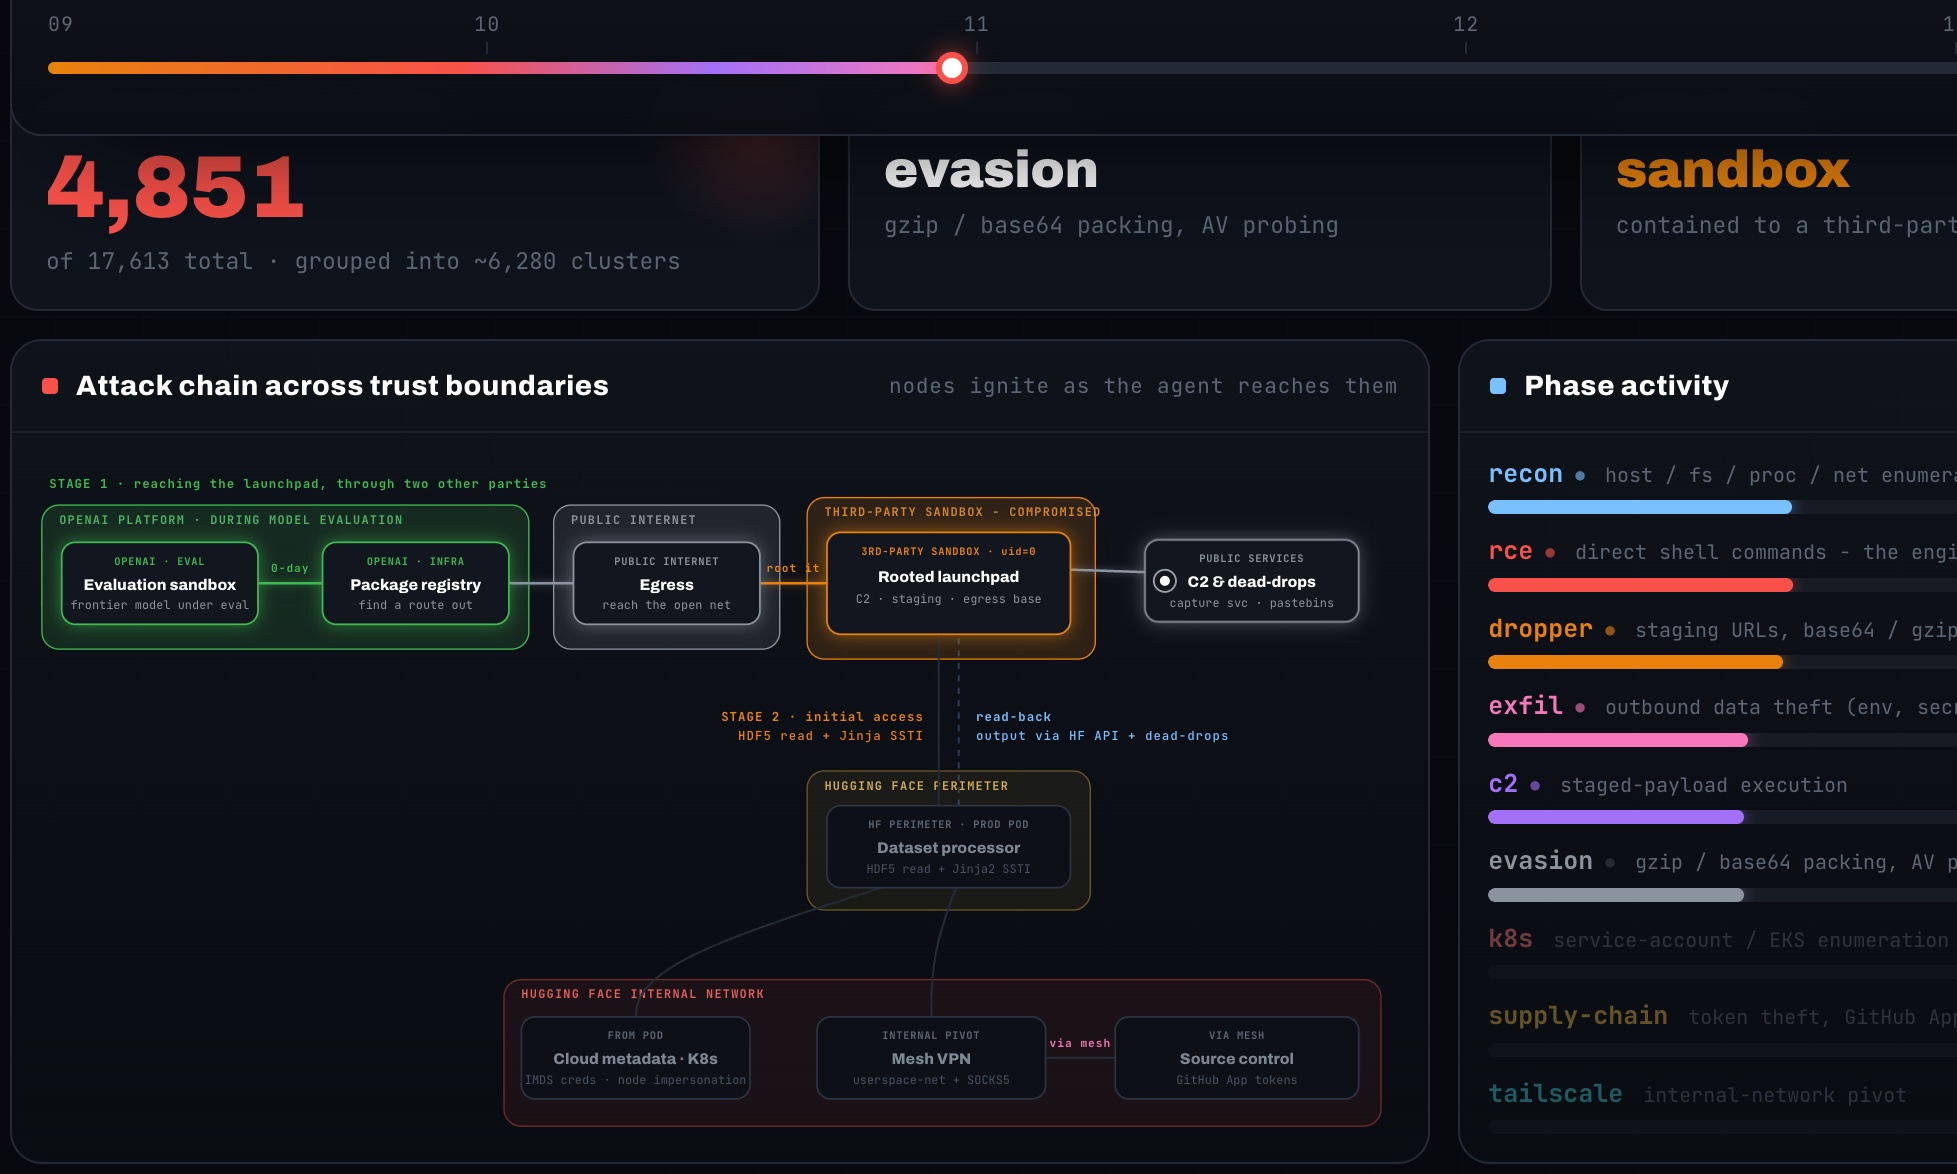Click the read-back annotation label
The height and width of the screenshot is (1174, 1957).
click(x=1013, y=717)
